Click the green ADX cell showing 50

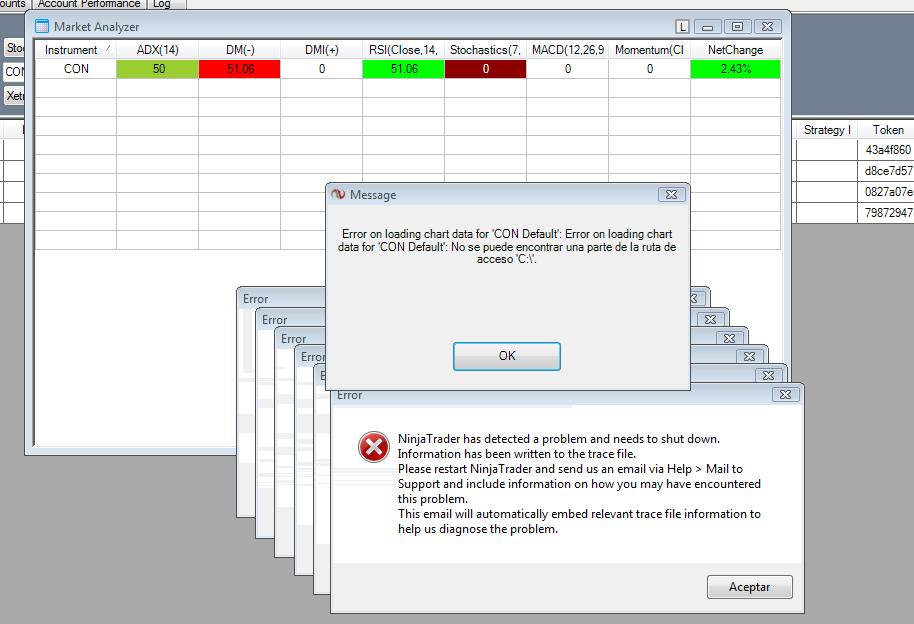157,69
